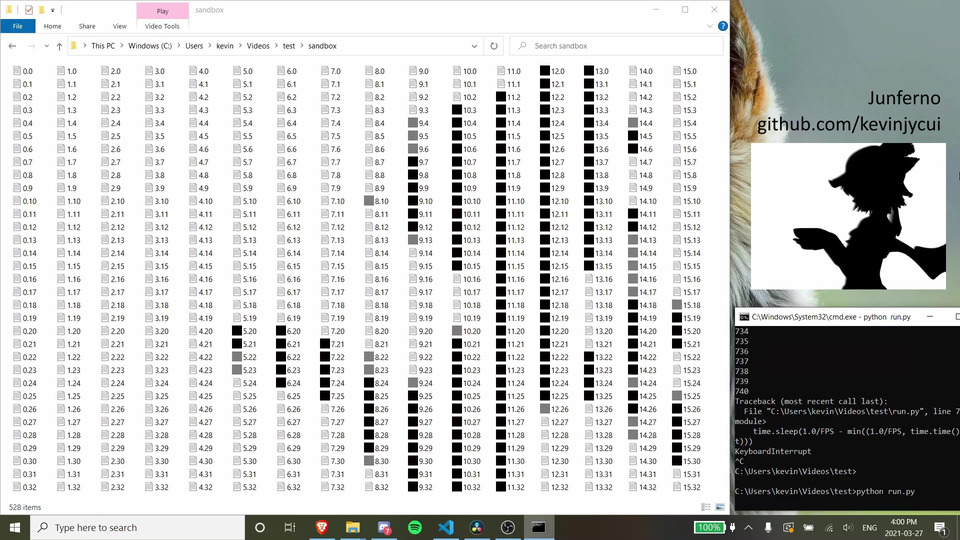Select the Video Tools tab
Image resolution: width=960 pixels, height=540 pixels.
tap(162, 26)
